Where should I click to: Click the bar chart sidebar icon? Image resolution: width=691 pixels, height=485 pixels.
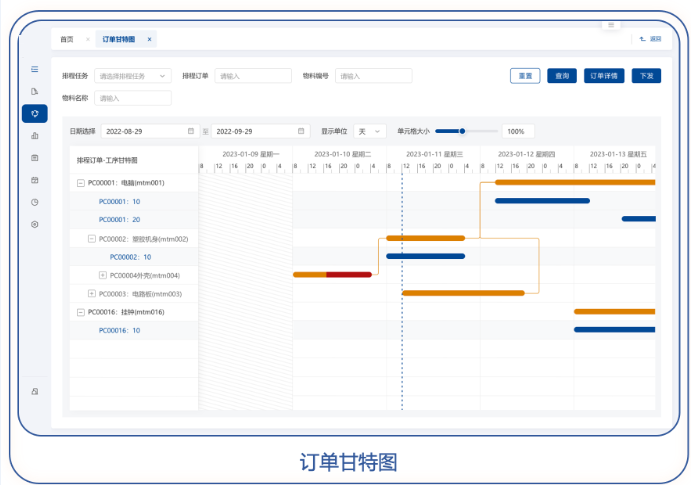[34, 135]
